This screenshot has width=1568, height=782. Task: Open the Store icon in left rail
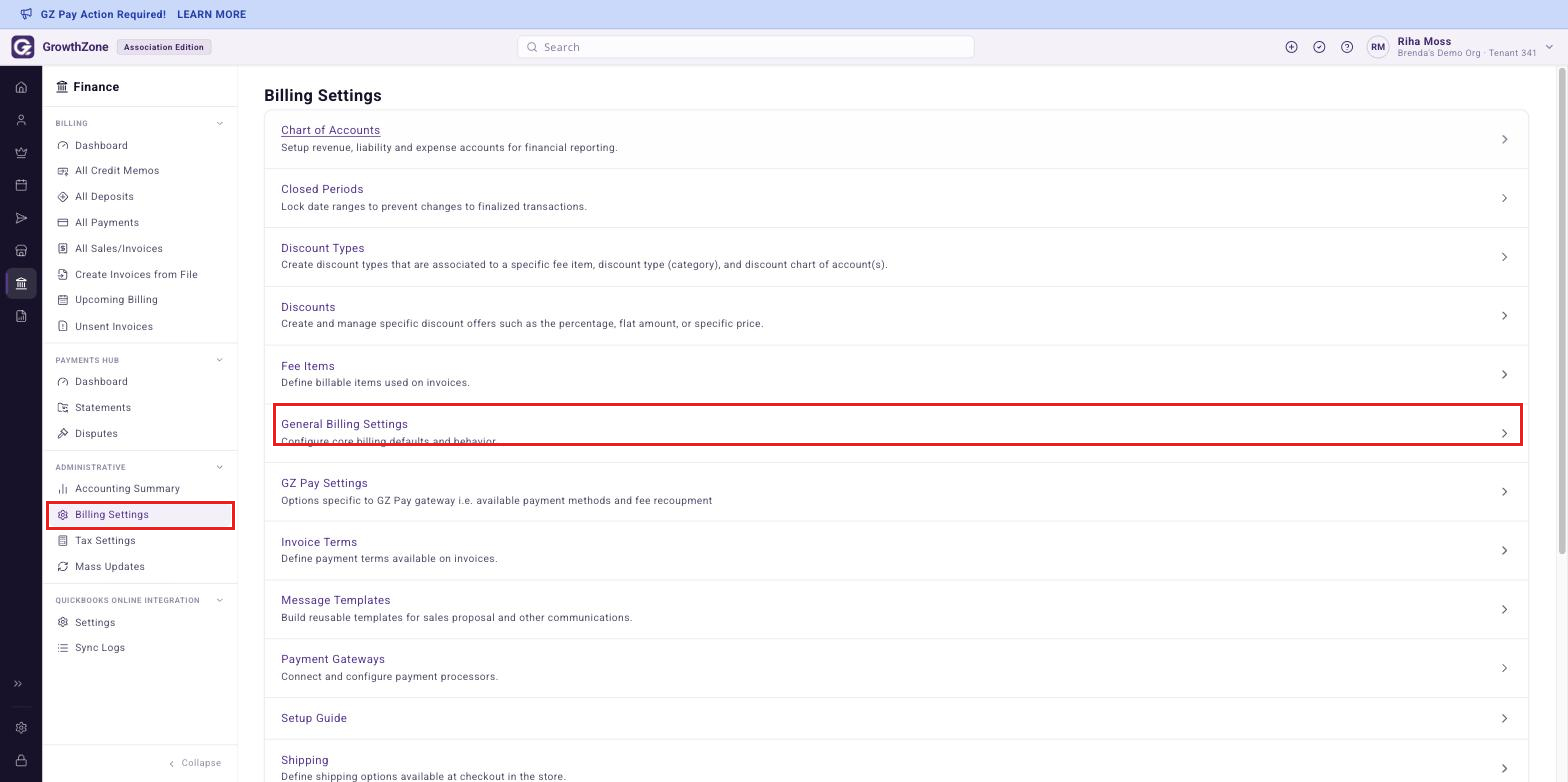(21, 251)
